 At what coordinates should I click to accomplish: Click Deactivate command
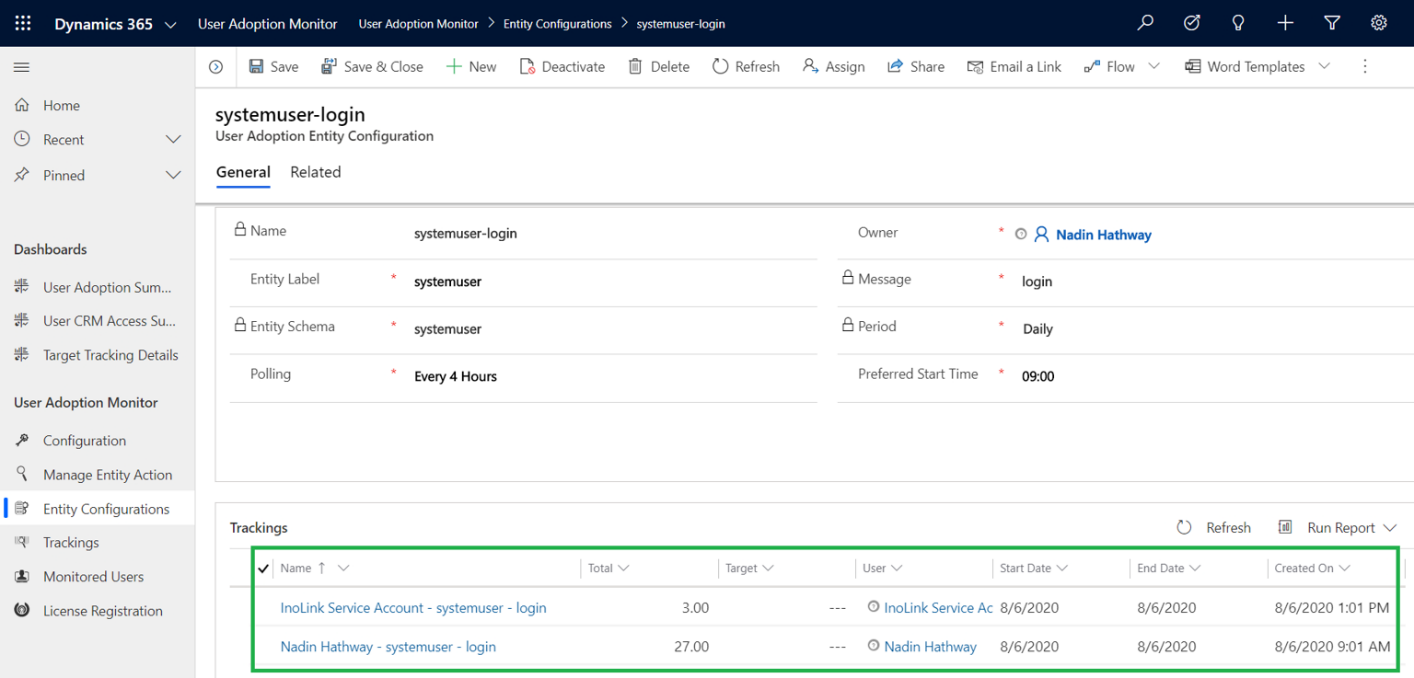pyautogui.click(x=562, y=67)
